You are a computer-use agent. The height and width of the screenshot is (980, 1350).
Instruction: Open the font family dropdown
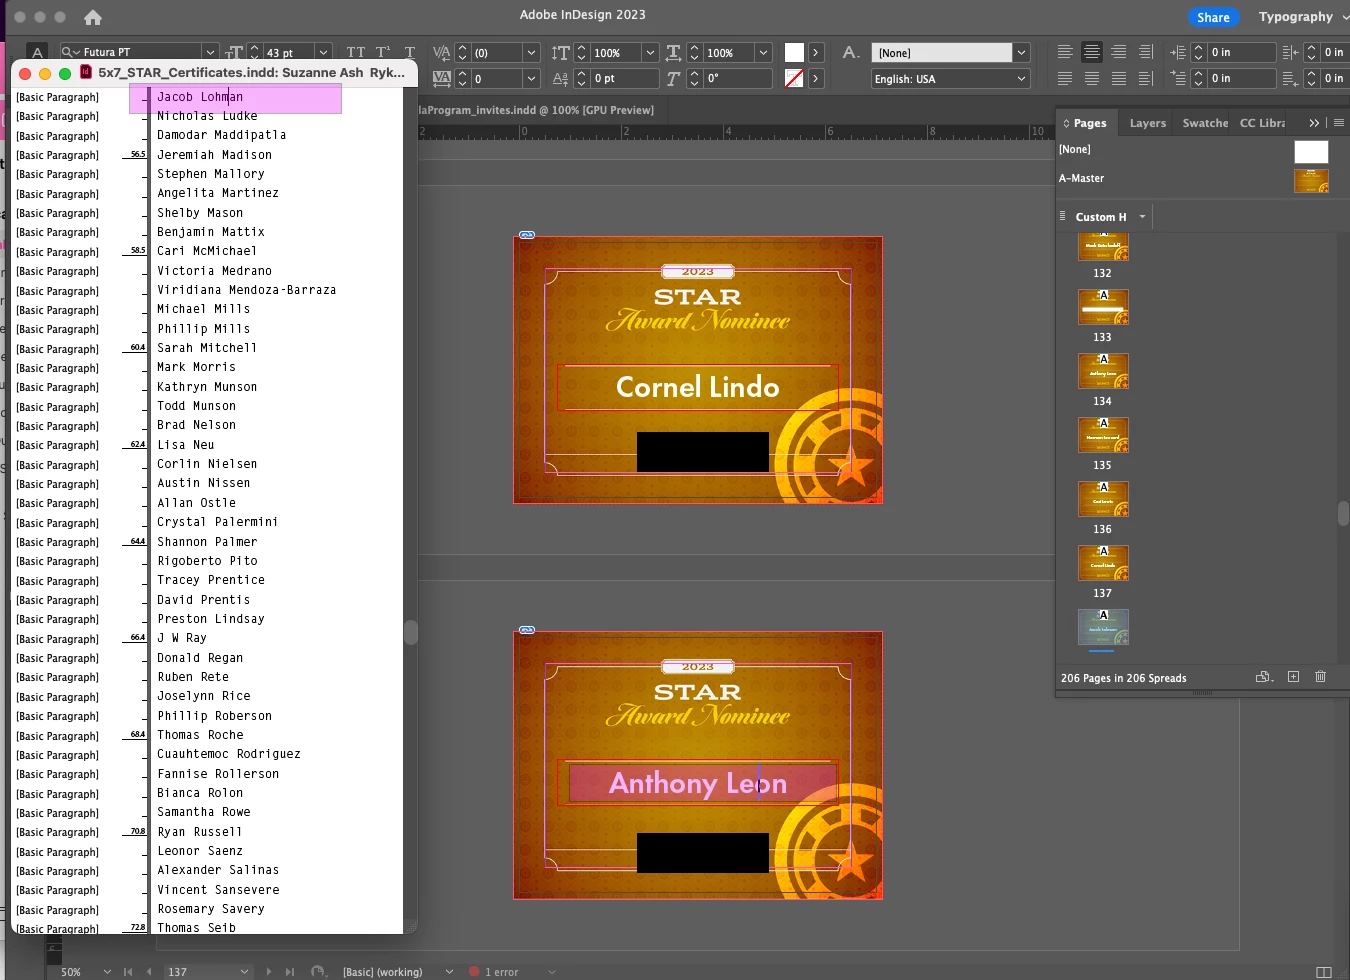click(210, 52)
